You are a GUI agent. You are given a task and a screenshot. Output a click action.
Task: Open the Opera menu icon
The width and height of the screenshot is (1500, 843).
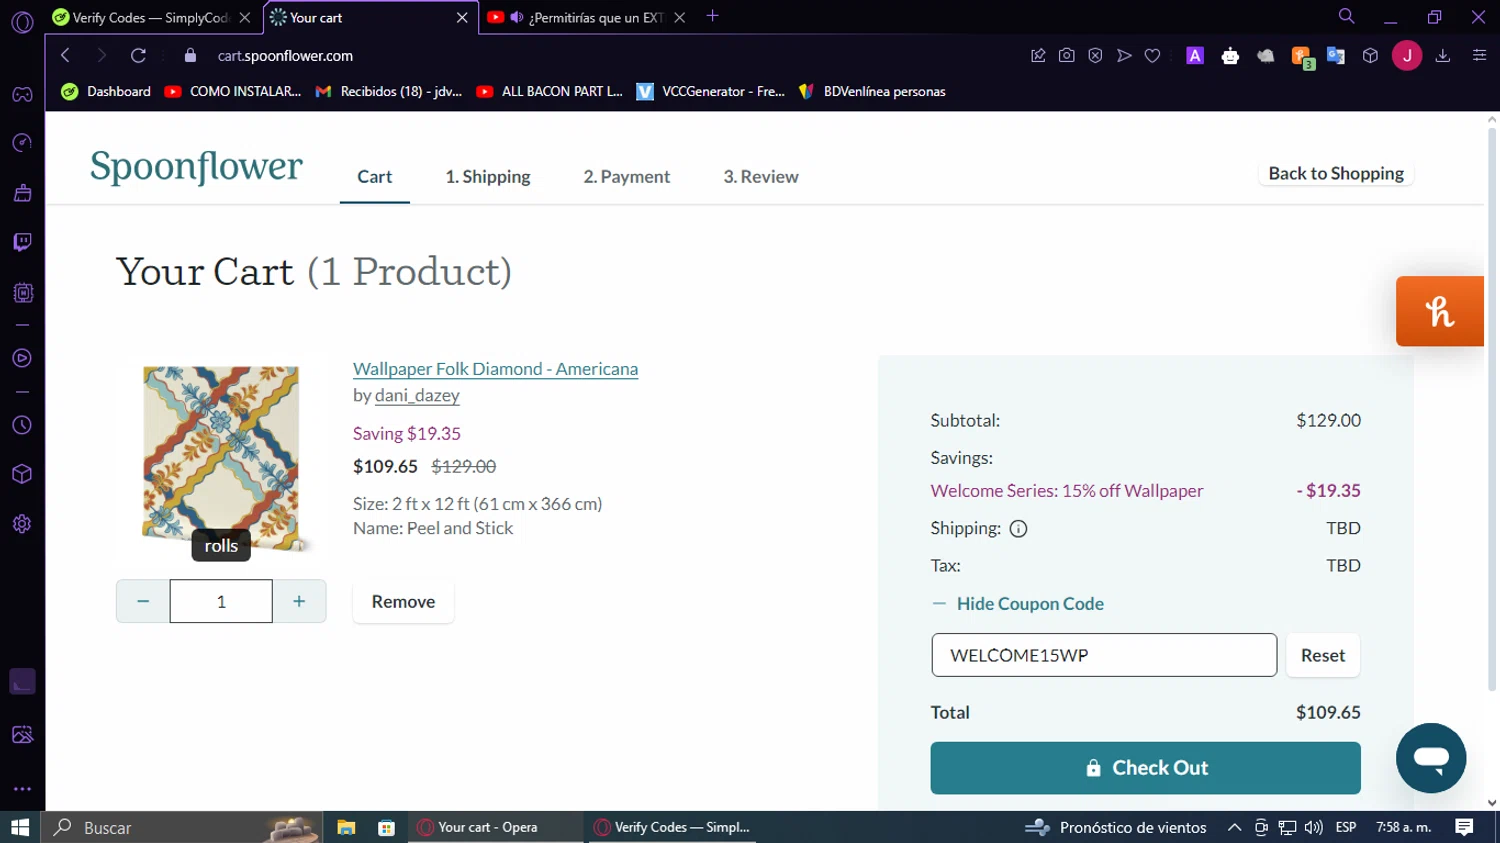pos(22,21)
